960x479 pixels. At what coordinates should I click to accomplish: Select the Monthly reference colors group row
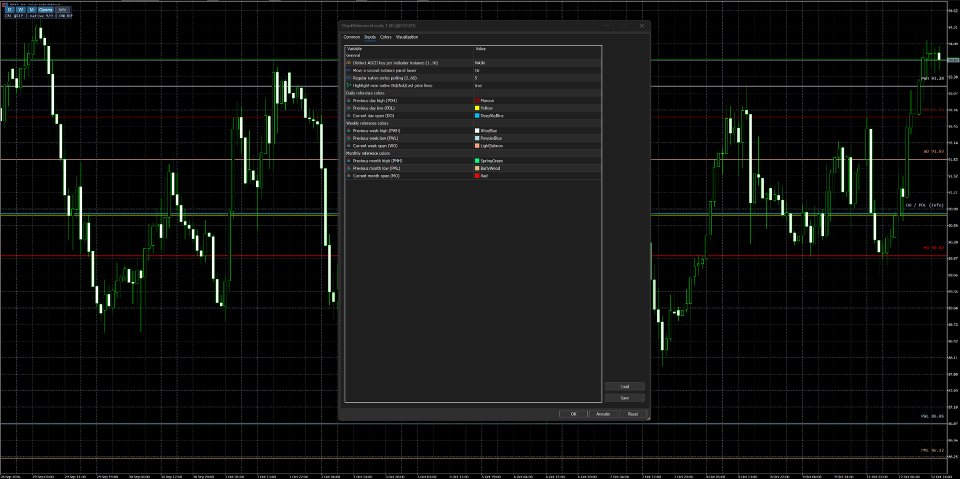tap(473, 153)
